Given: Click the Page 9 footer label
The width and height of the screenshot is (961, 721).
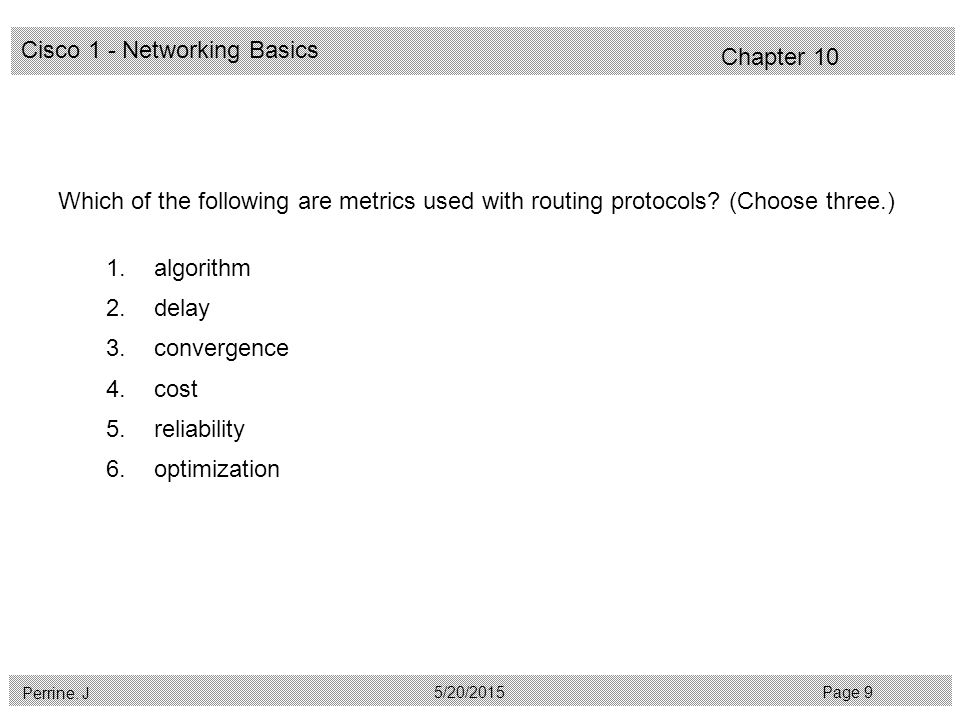Looking at the screenshot, I should [x=848, y=693].
